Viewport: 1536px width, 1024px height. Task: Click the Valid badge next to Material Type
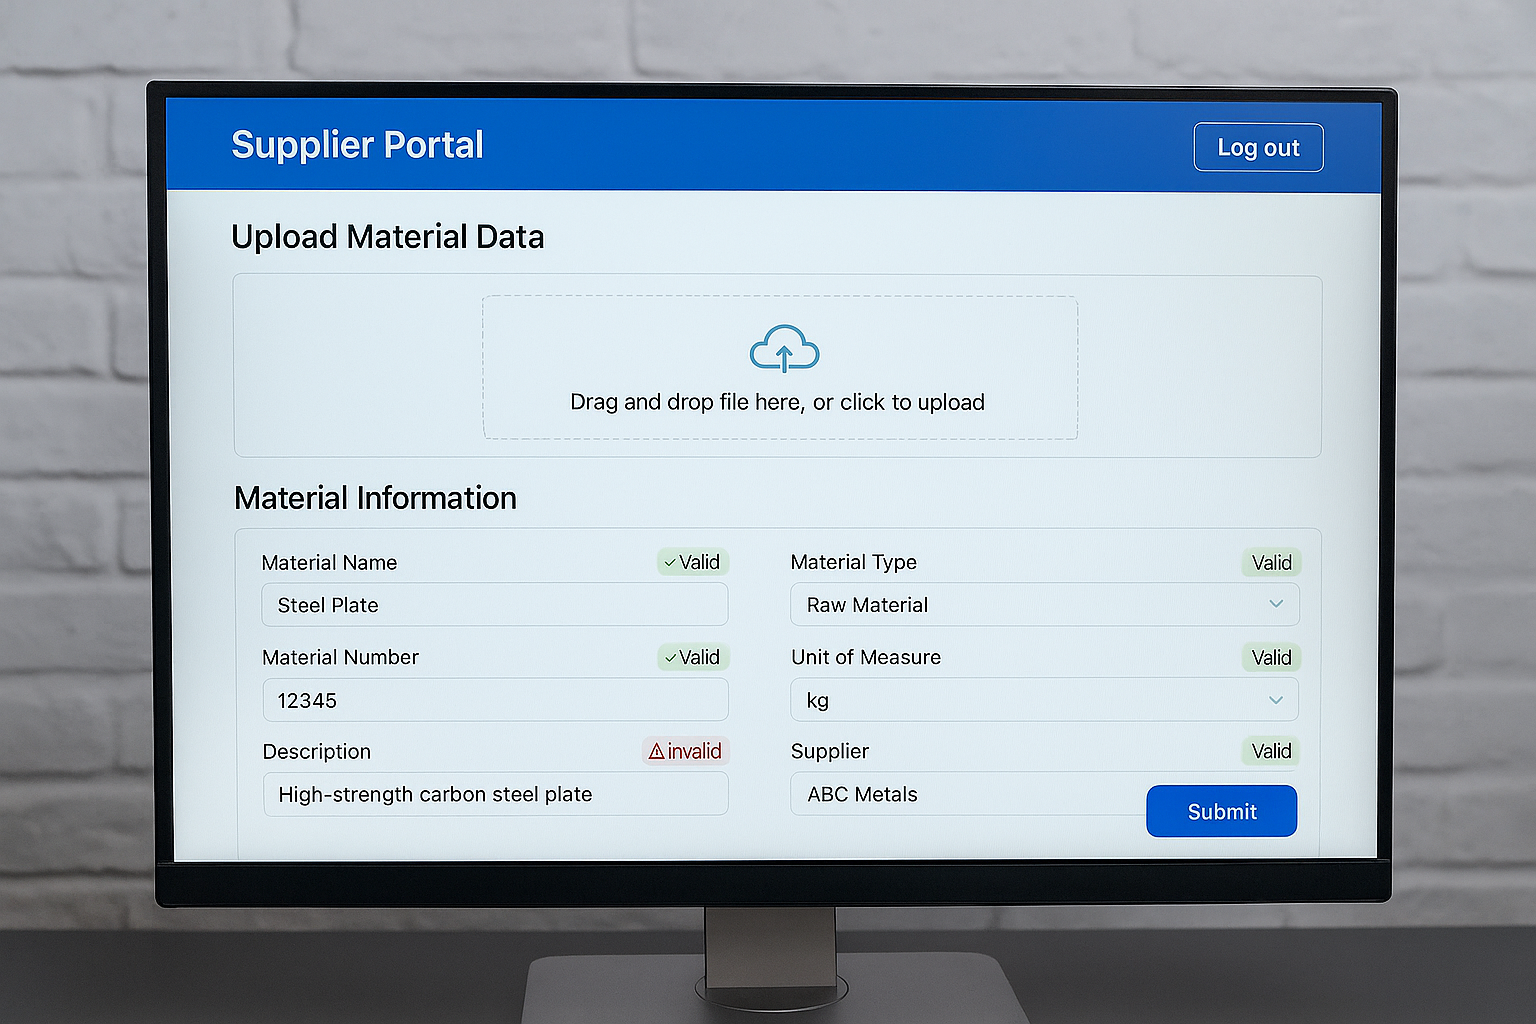pyautogui.click(x=1270, y=562)
